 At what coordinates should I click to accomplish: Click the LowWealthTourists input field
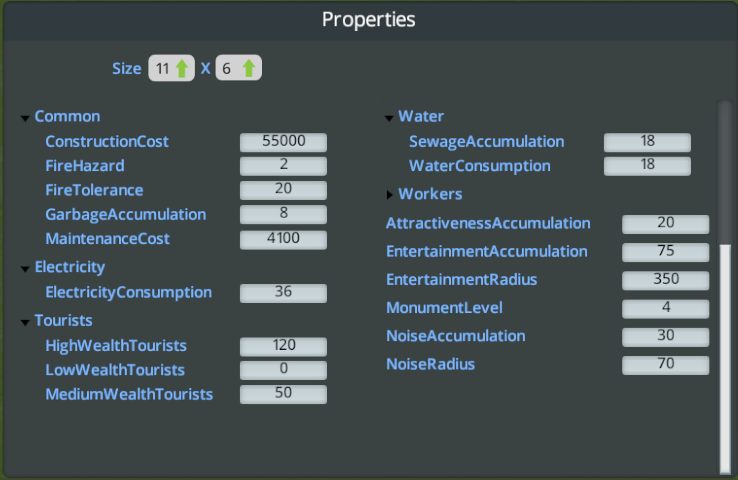[283, 370]
